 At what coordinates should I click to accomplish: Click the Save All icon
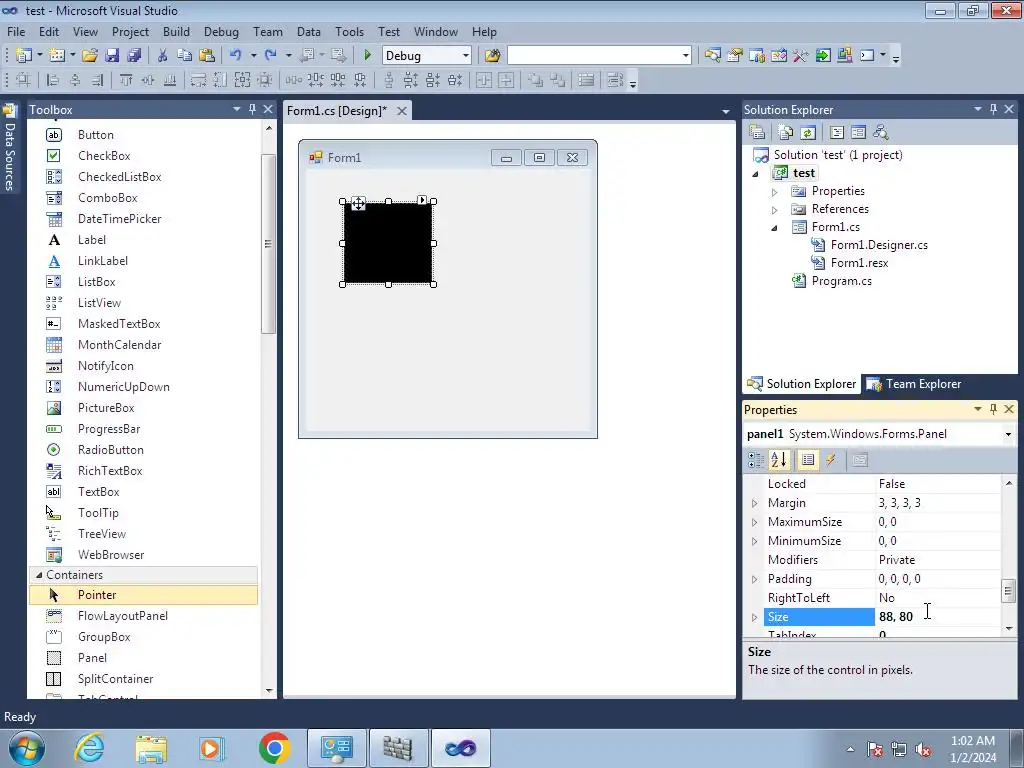[x=134, y=56]
